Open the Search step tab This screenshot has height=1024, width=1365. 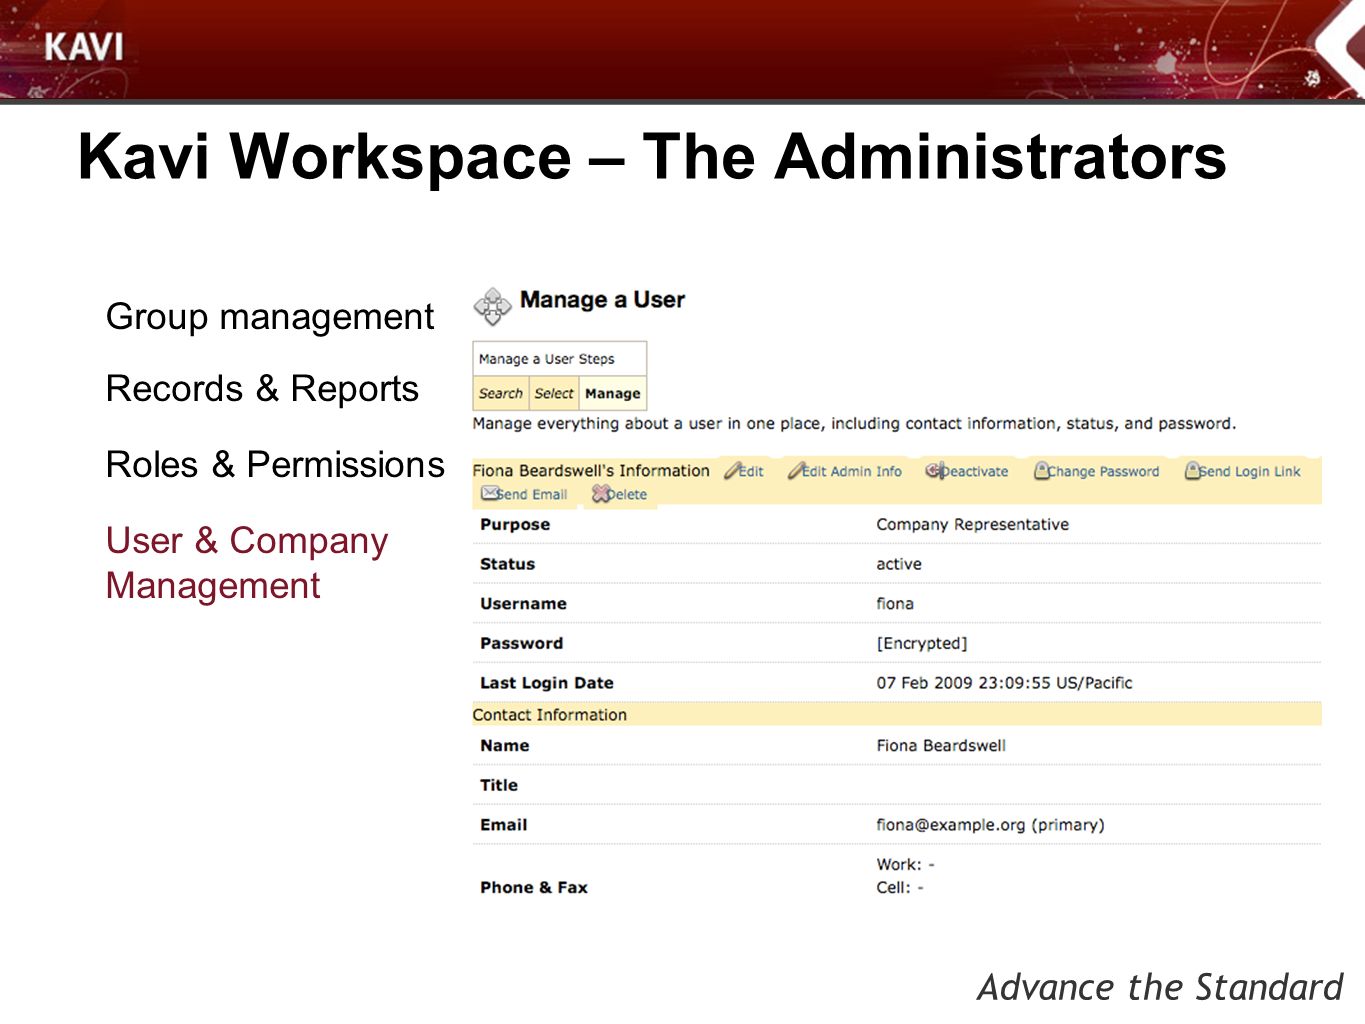500,393
